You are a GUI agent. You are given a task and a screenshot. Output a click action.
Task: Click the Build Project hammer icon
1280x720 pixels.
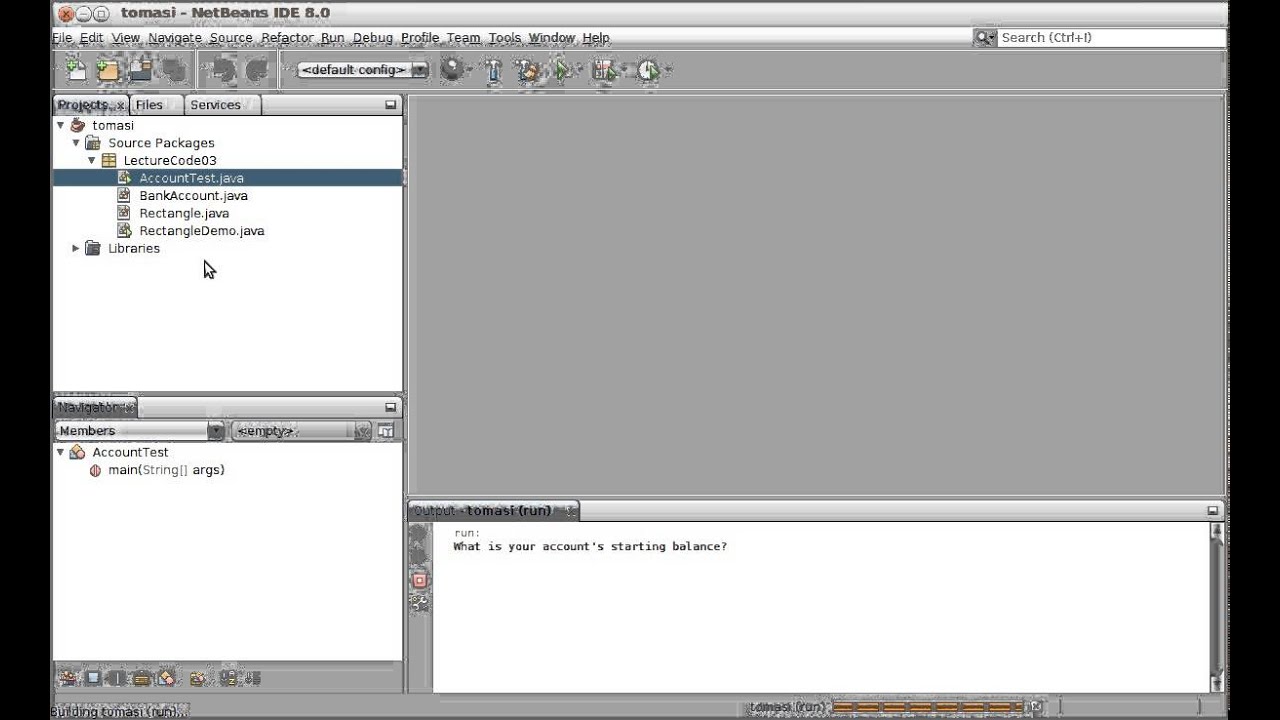493,70
